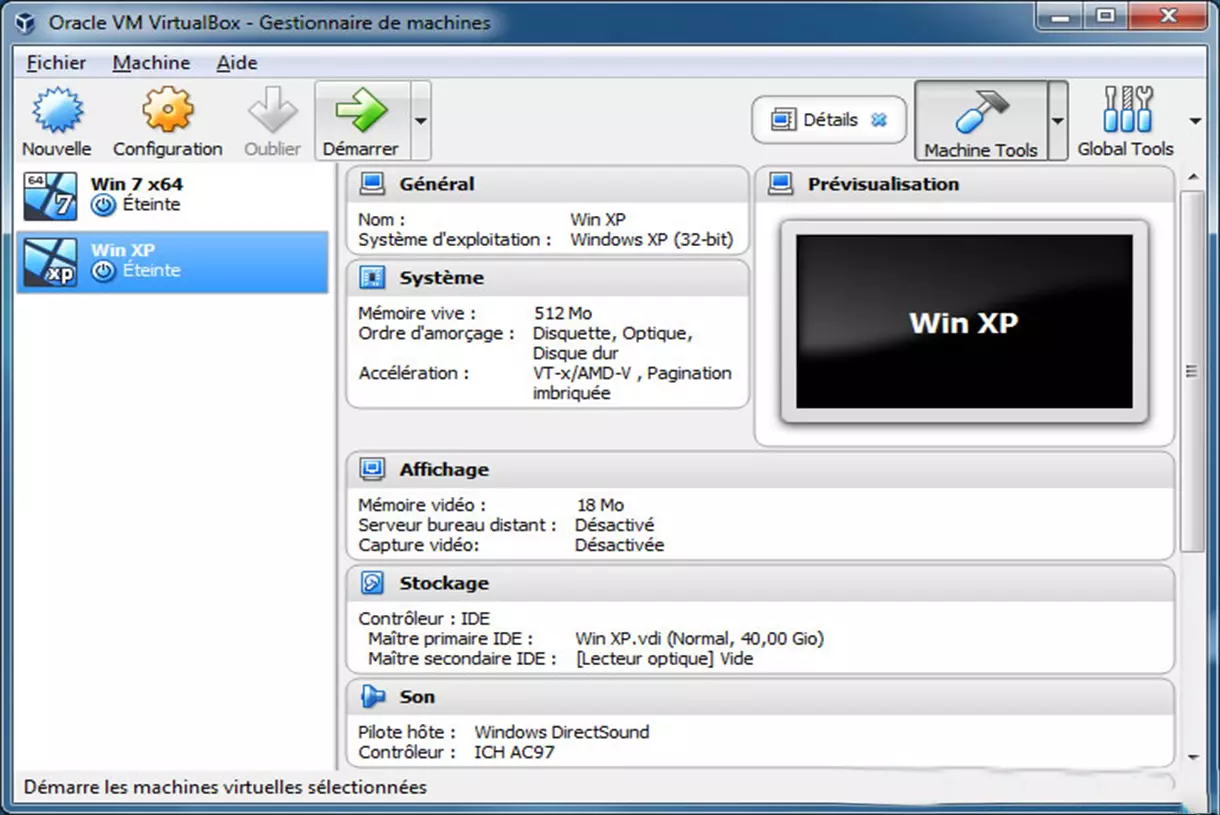Open Démarrer dropdown arrow
The height and width of the screenshot is (815, 1220).
[421, 121]
